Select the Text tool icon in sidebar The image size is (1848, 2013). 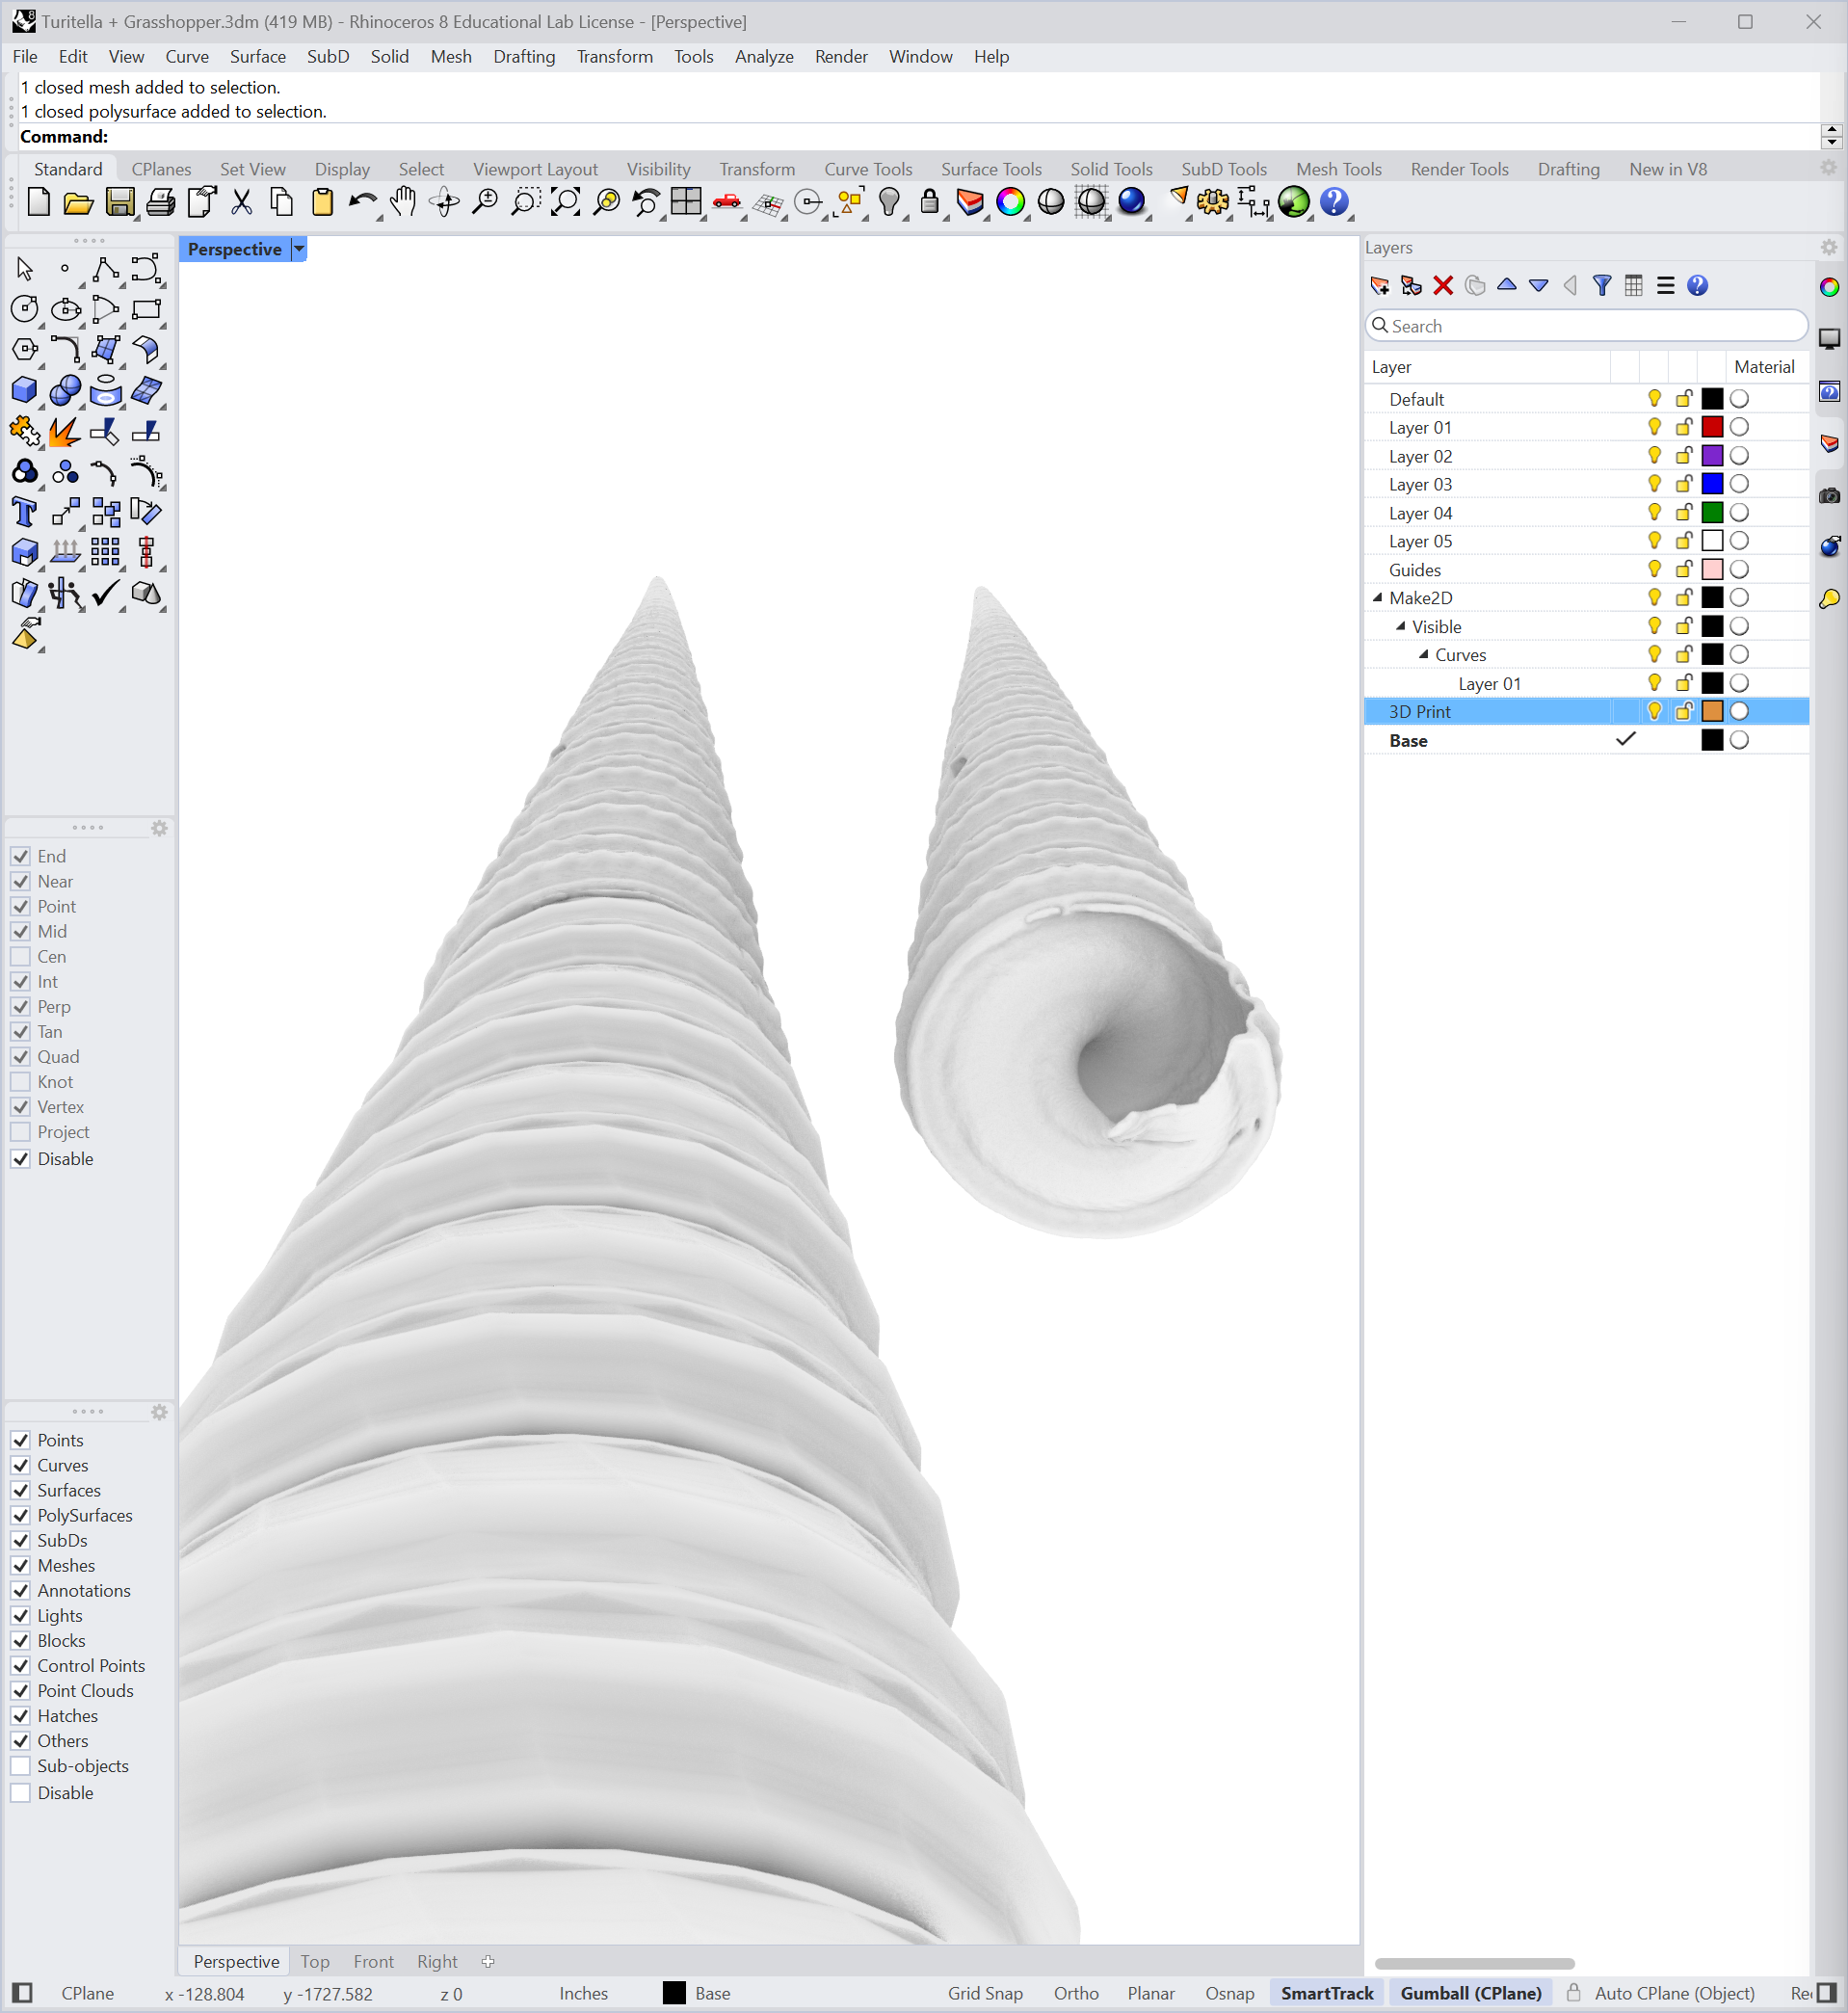24,513
